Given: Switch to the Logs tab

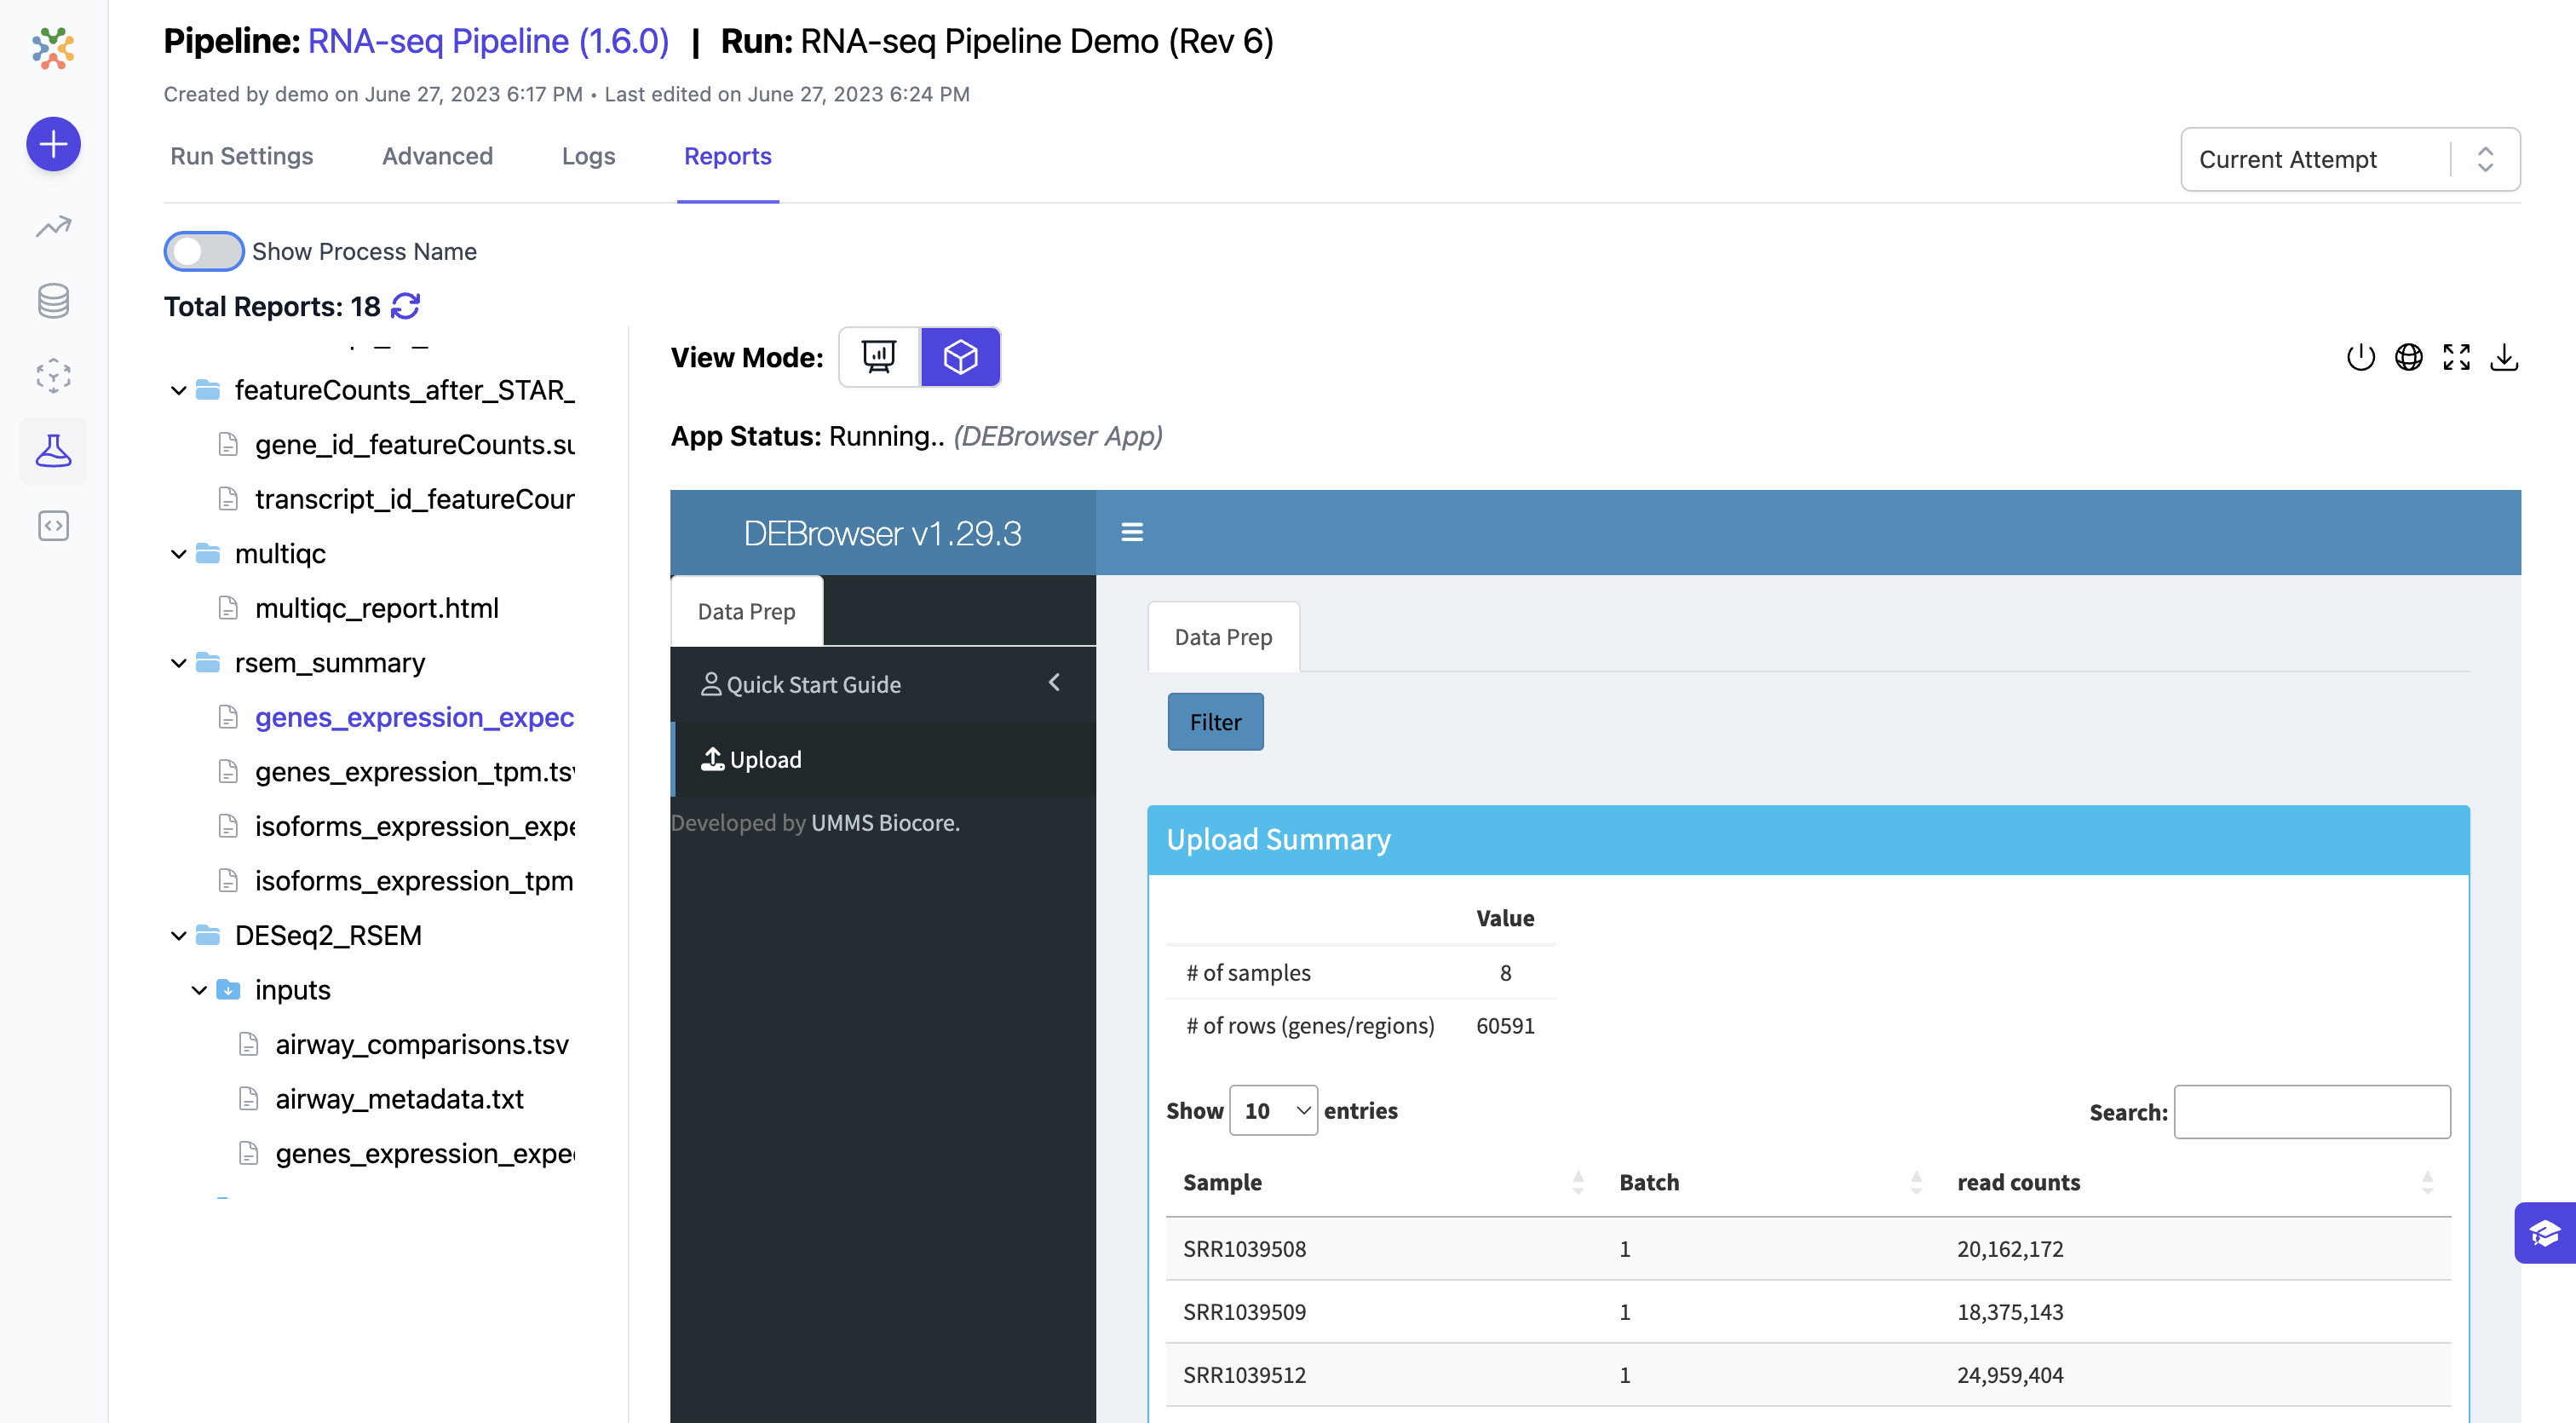Looking at the screenshot, I should click(x=588, y=156).
